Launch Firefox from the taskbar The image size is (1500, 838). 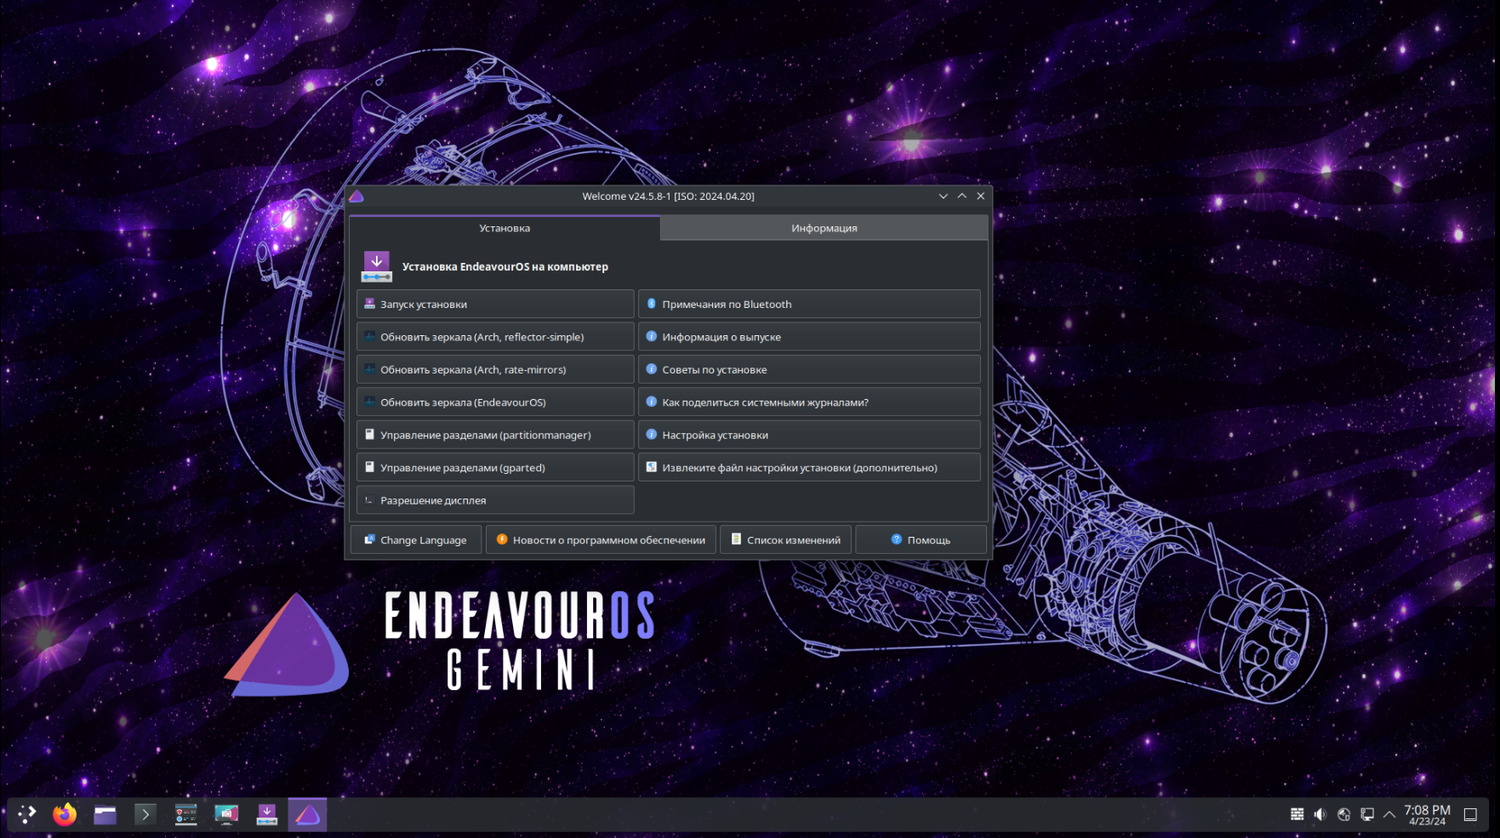point(65,814)
